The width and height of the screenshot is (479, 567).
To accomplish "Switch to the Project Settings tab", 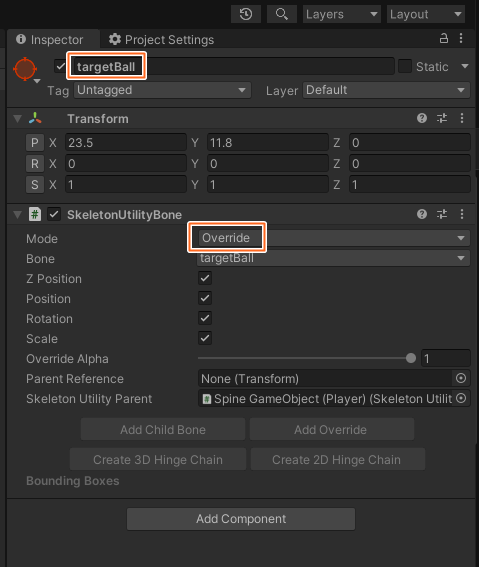I will pyautogui.click(x=162, y=39).
